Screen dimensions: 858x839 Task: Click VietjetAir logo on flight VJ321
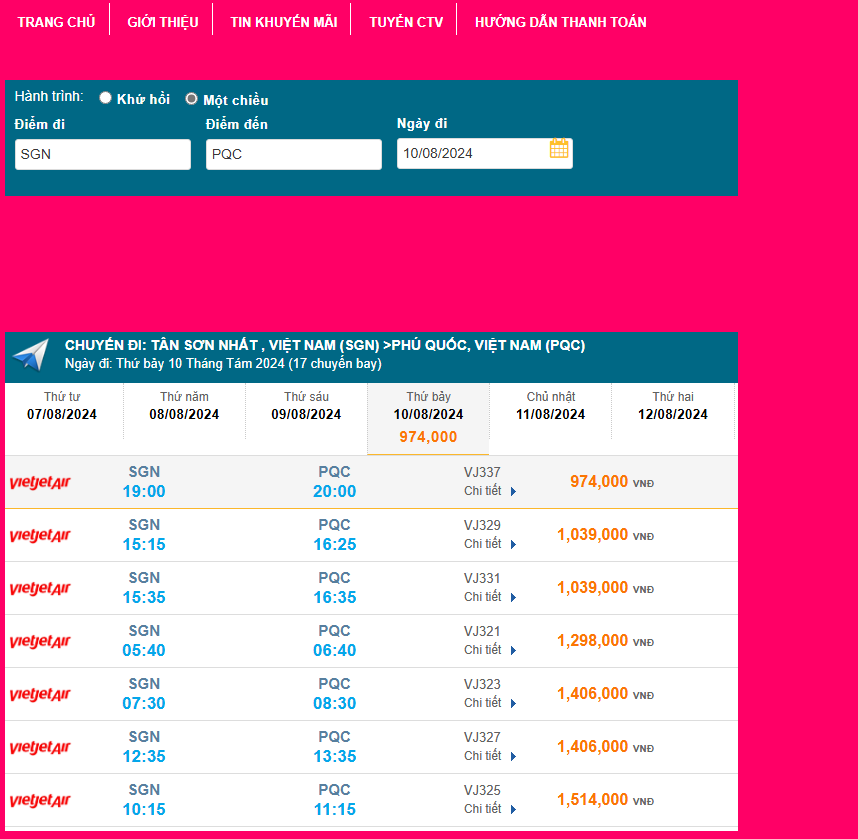[x=40, y=642]
